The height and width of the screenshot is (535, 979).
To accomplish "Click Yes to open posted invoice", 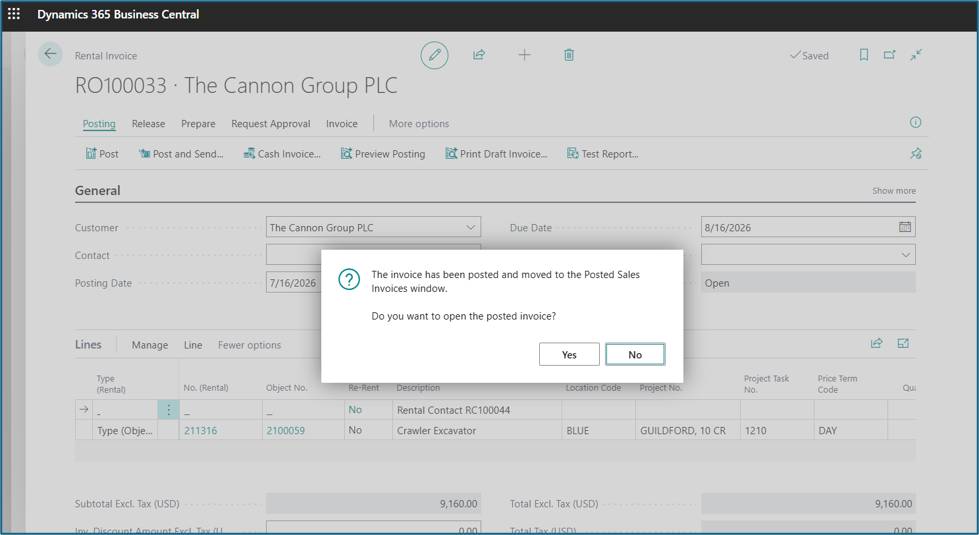I will coord(569,355).
